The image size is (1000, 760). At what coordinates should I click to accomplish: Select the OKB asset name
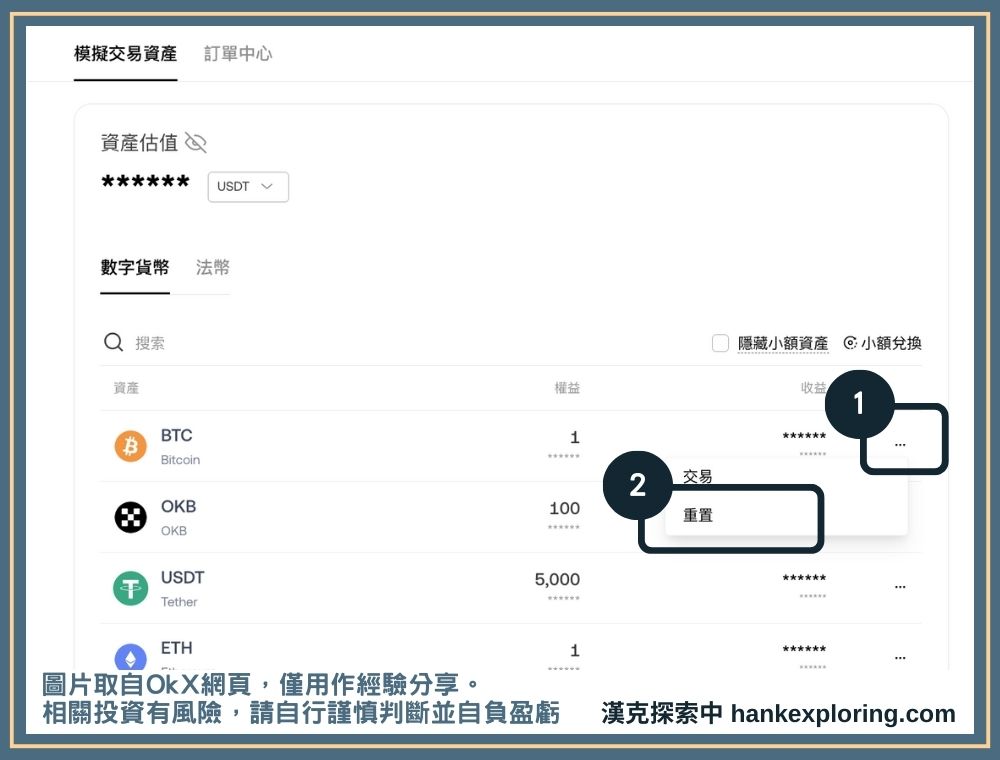[x=179, y=506]
